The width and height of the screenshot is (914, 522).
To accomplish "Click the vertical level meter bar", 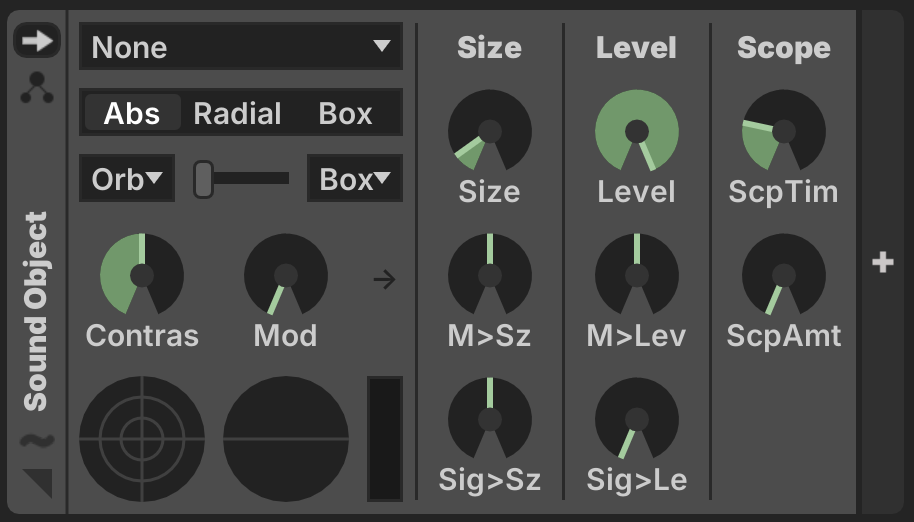I will (385, 439).
